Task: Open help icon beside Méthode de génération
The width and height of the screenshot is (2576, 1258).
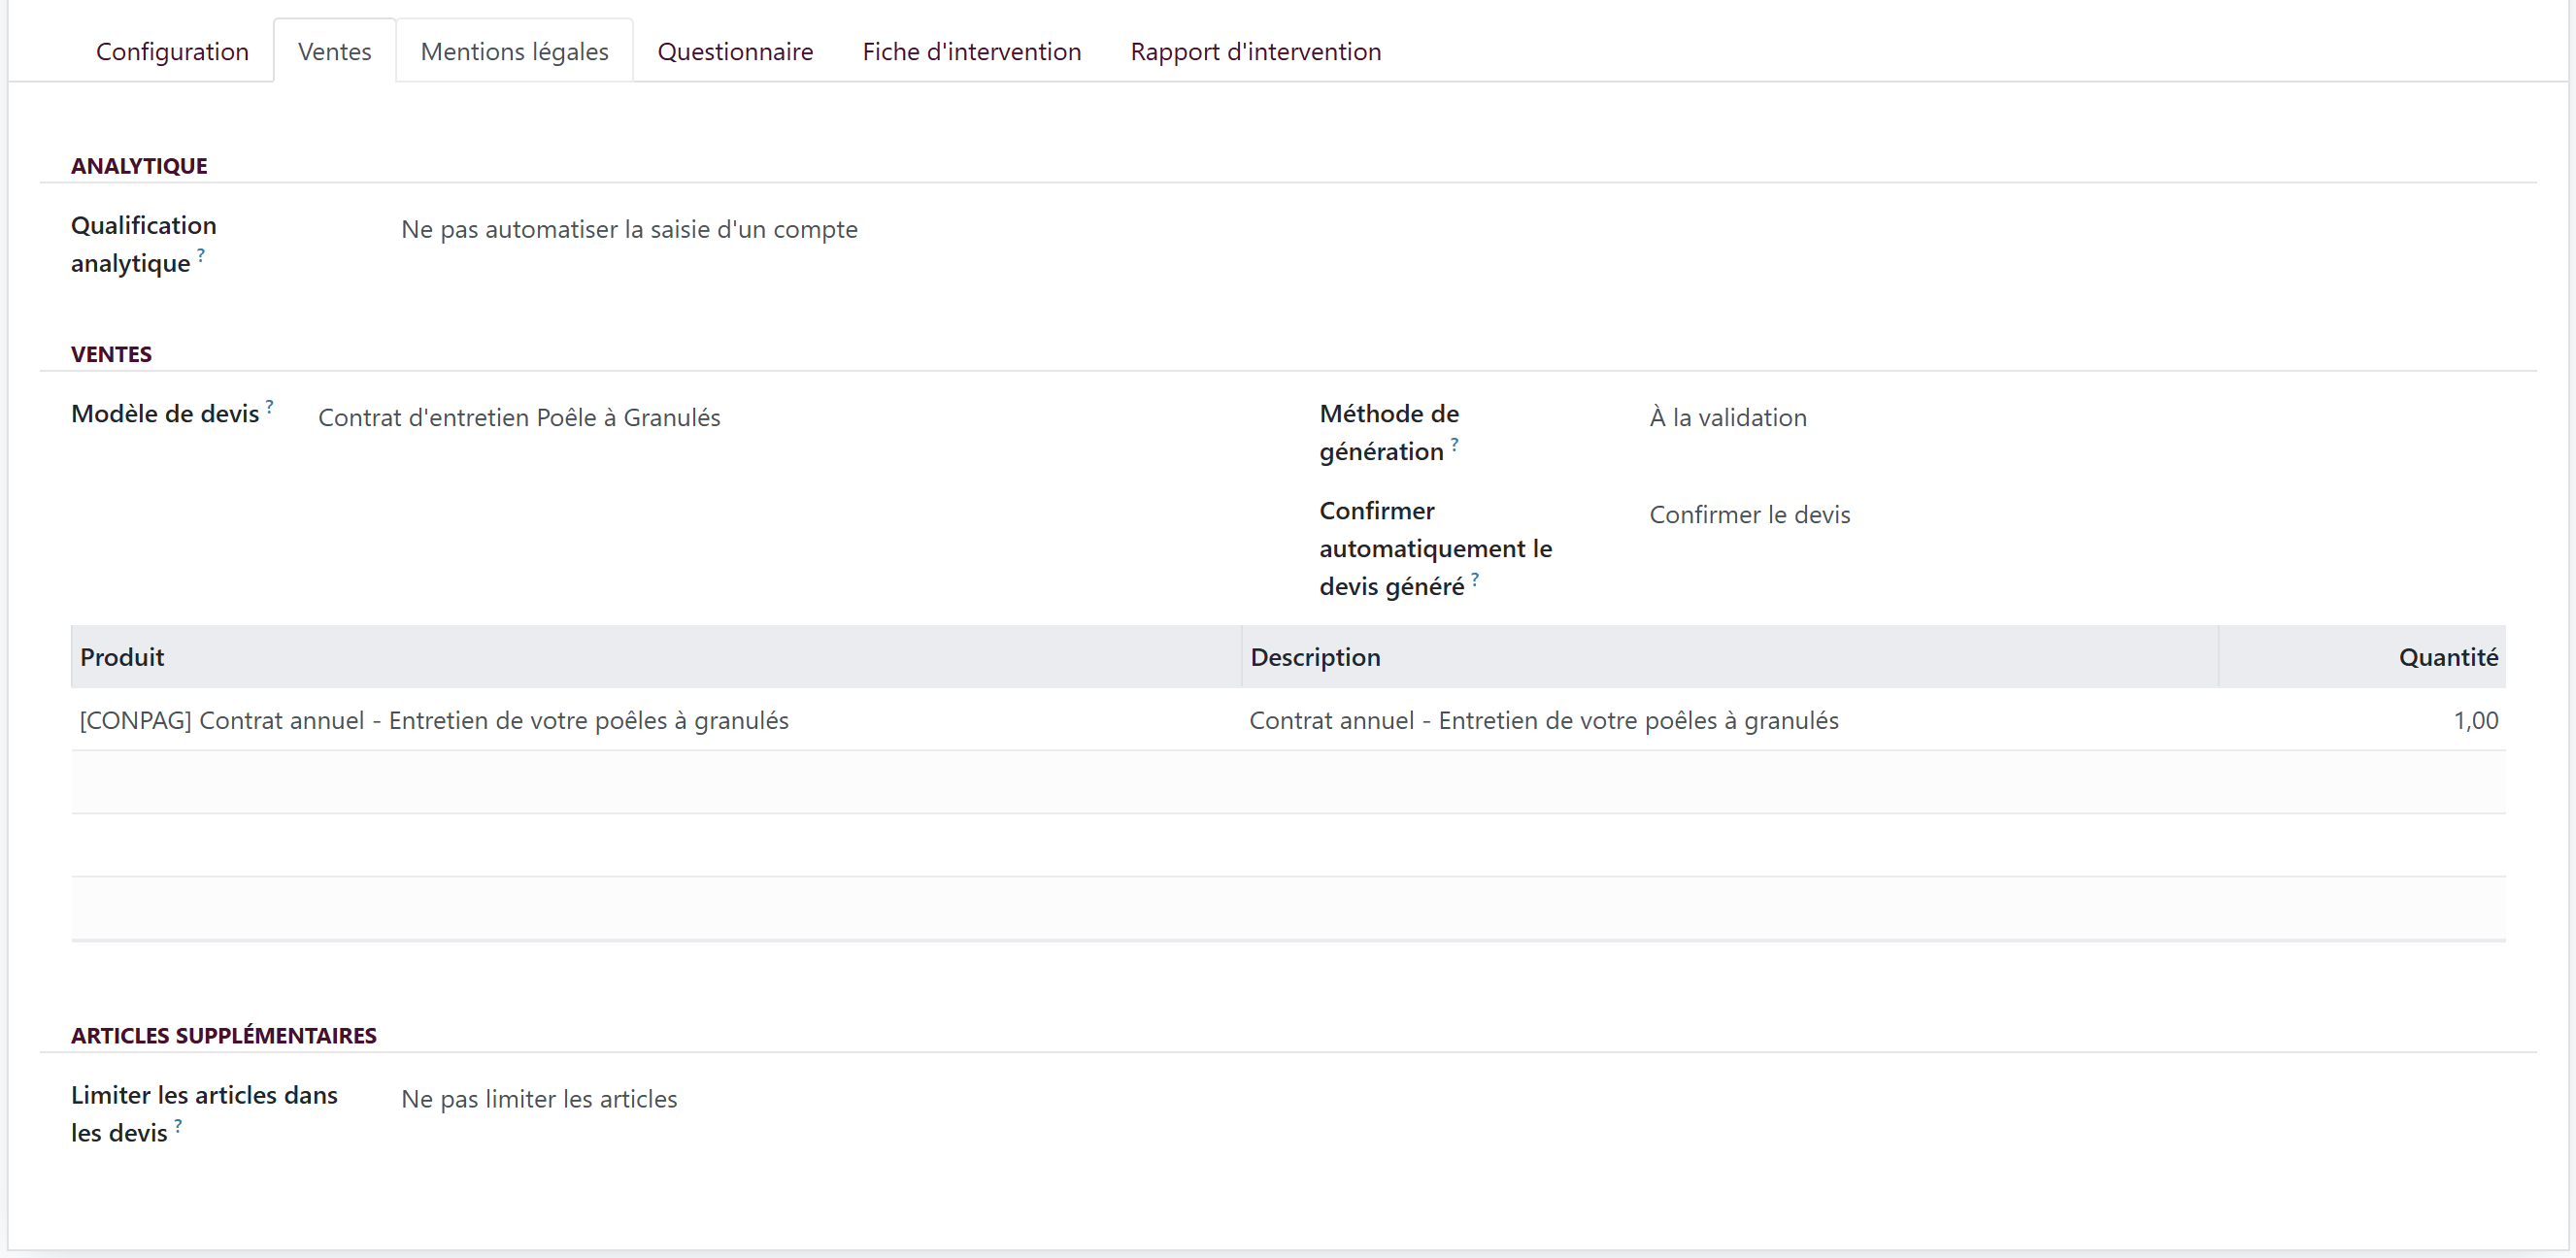Action: pyautogui.click(x=1454, y=443)
